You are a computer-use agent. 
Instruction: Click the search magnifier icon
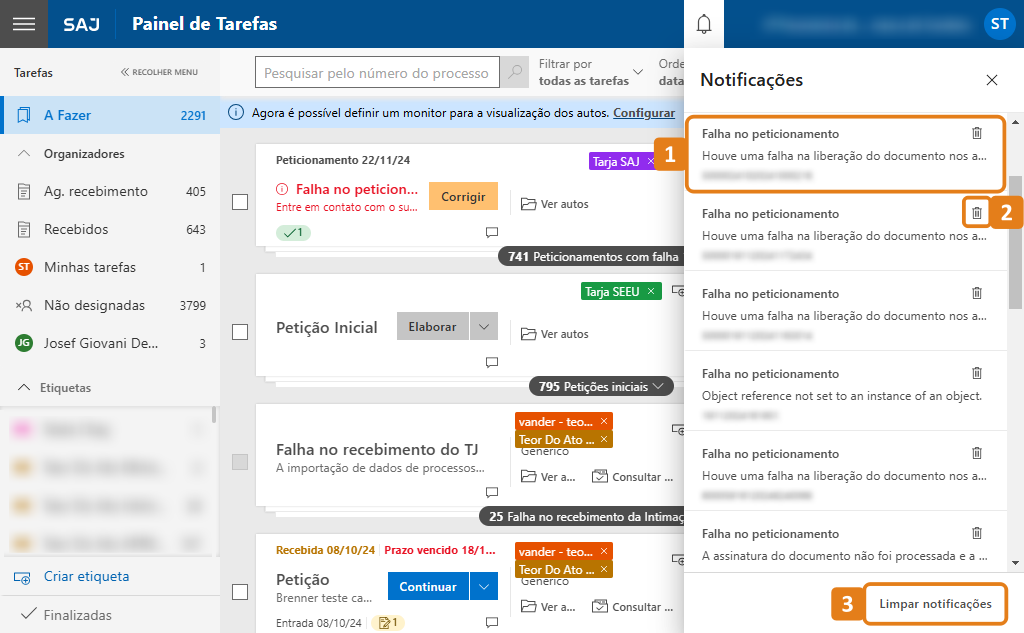coord(513,72)
